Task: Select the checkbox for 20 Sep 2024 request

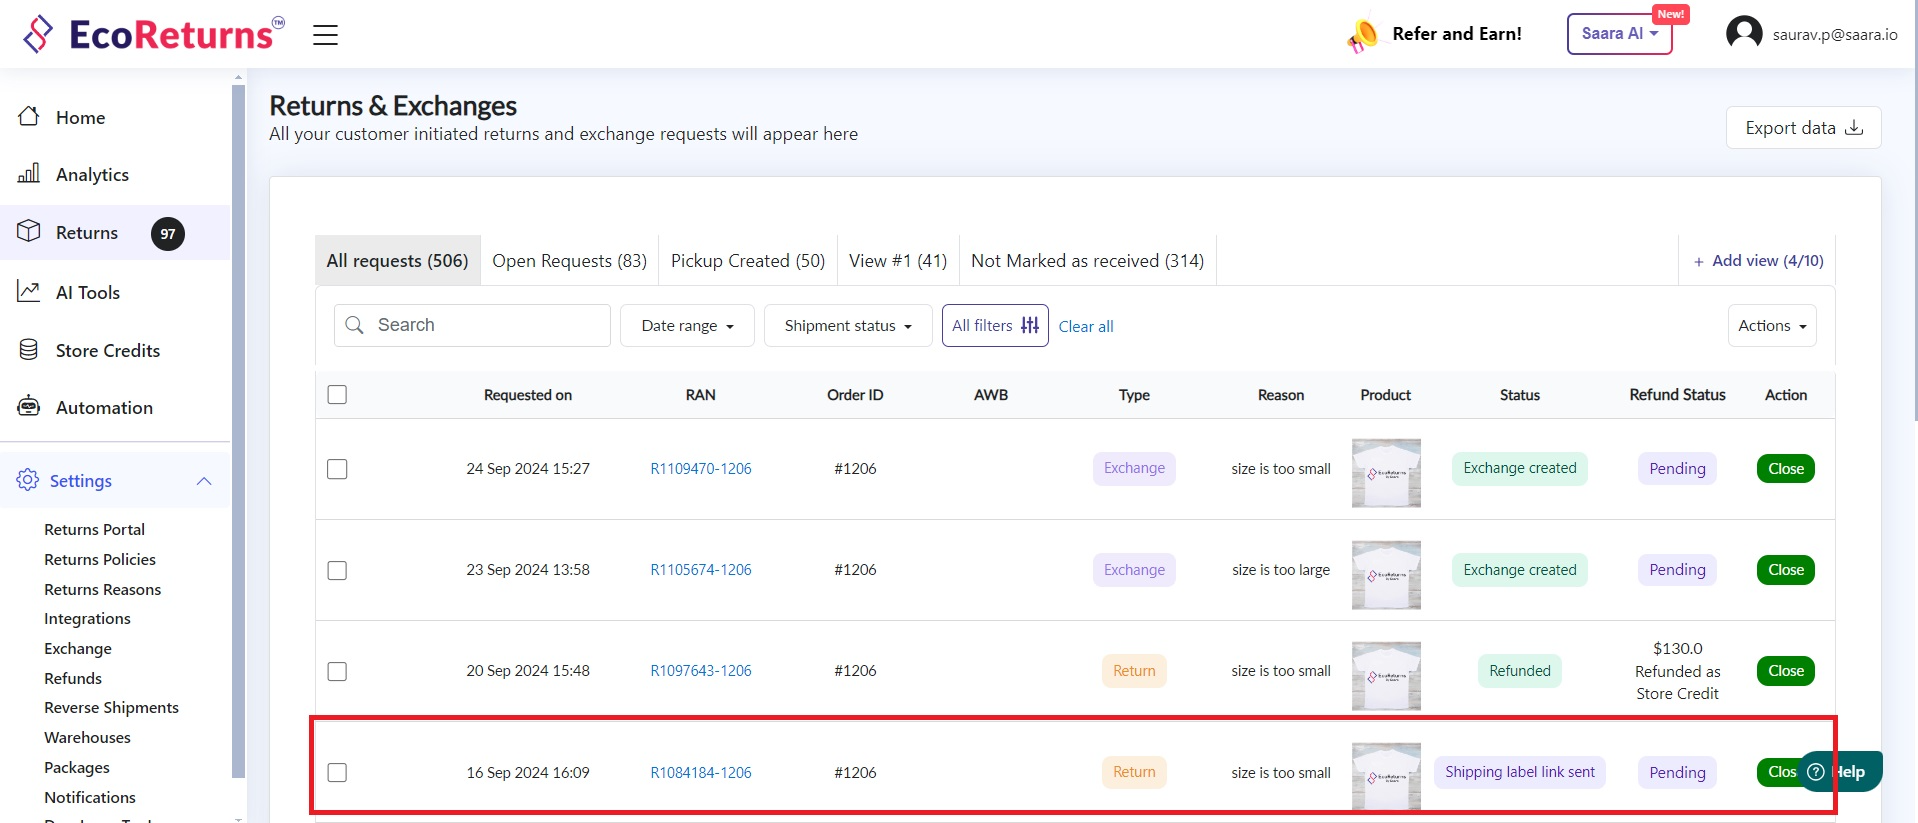Action: (x=337, y=671)
